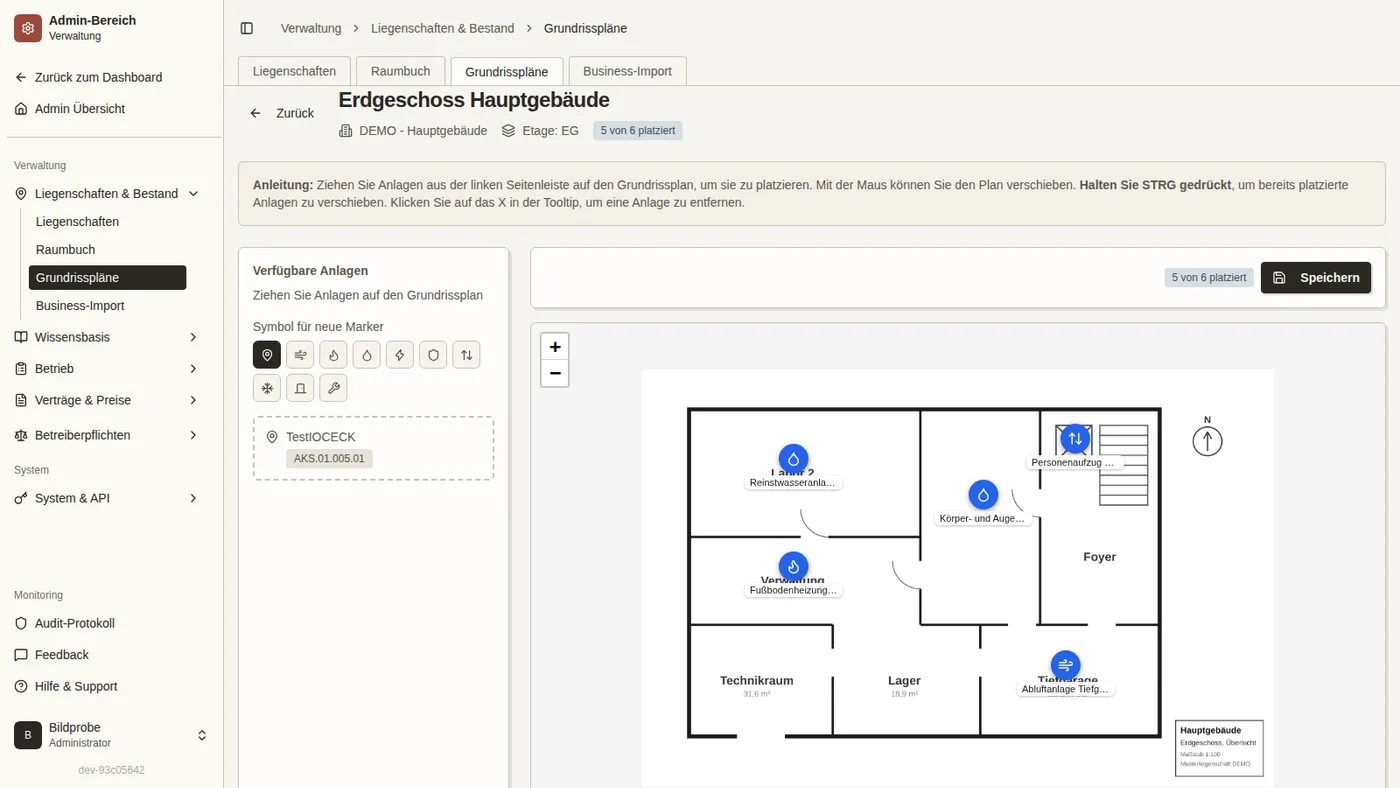Pick the door marker symbol
The image size is (1400, 788).
(x=300, y=388)
